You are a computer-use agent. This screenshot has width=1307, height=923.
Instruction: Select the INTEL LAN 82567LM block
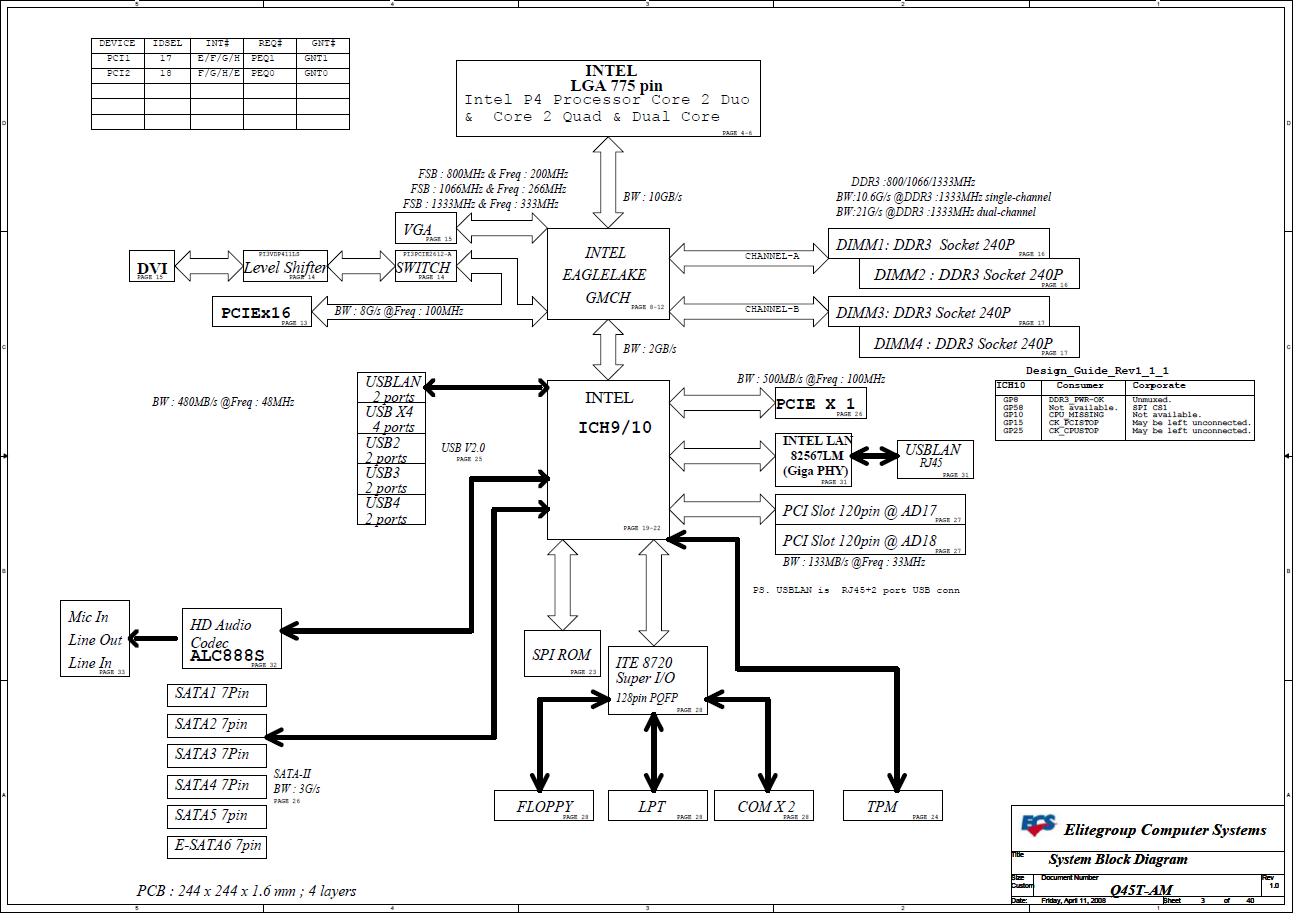click(813, 460)
